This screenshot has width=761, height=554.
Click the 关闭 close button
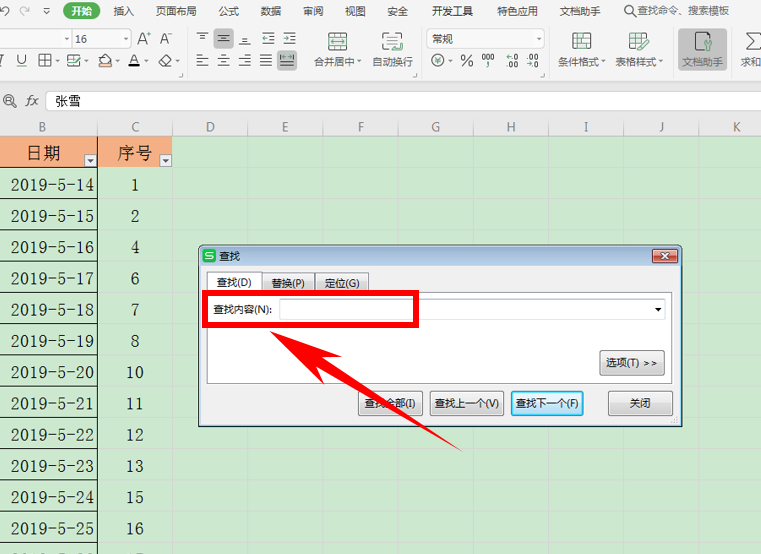coord(640,403)
